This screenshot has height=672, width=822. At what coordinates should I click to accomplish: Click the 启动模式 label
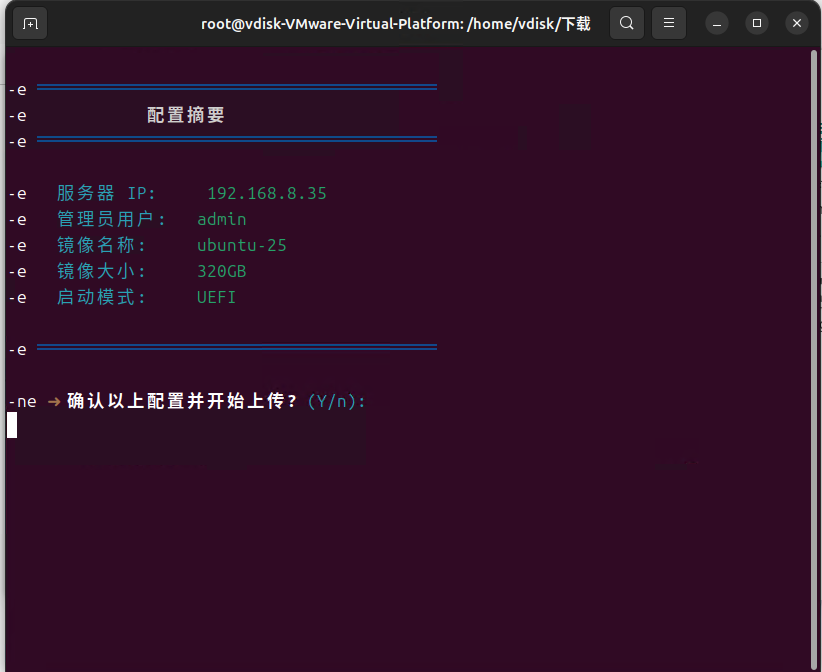pos(101,297)
